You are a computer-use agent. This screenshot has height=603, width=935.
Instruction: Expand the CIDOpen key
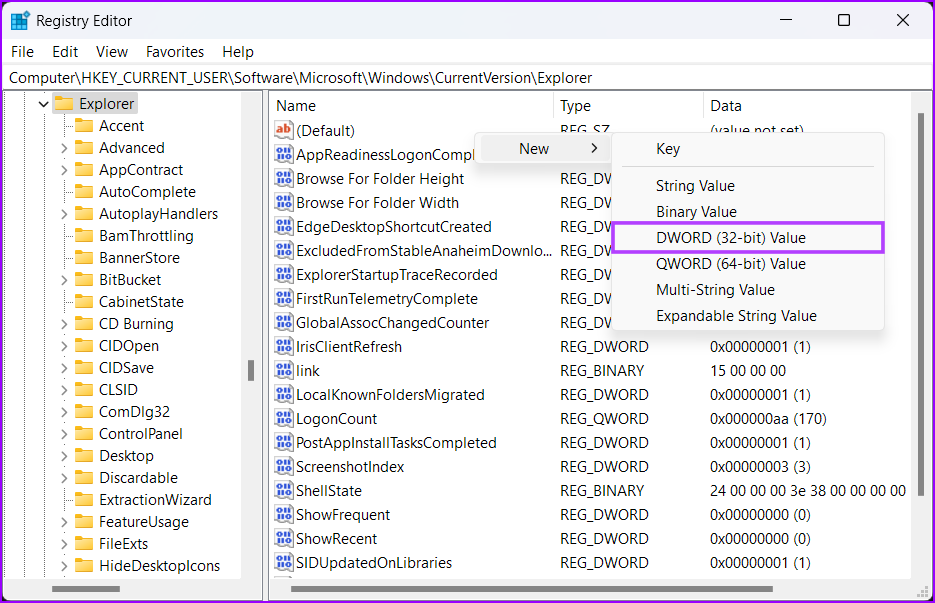coord(64,346)
